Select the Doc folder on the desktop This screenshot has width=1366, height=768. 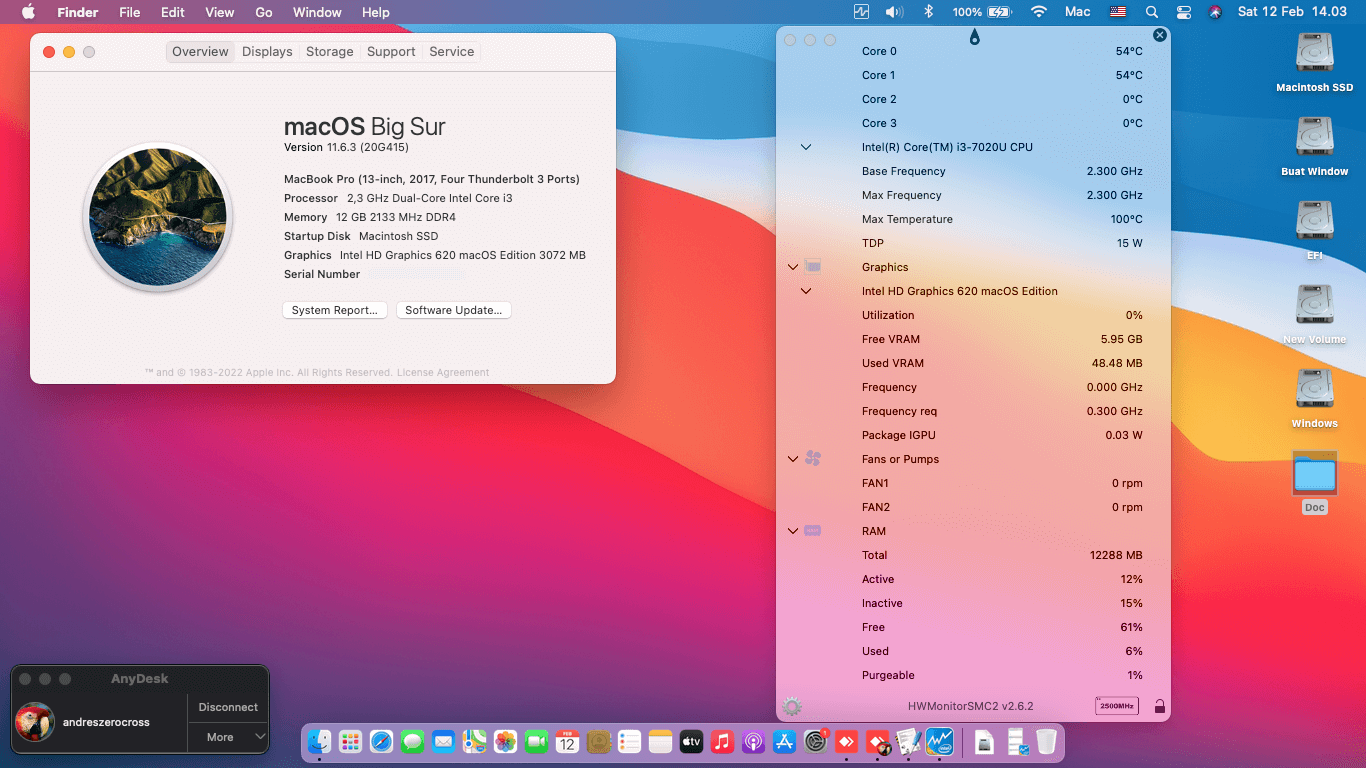pyautogui.click(x=1314, y=482)
